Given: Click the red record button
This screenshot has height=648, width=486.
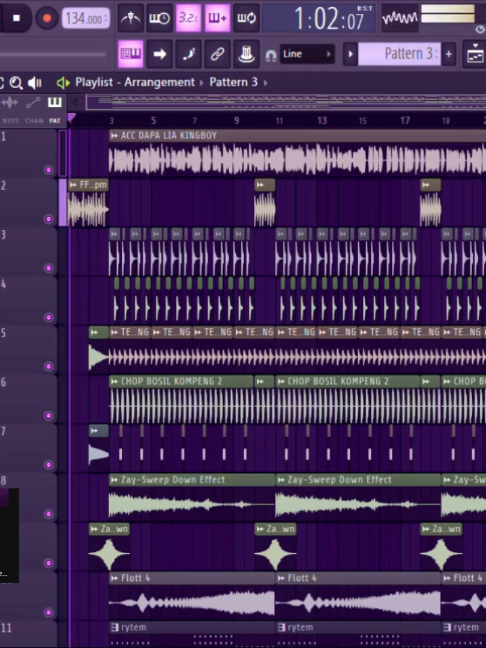Looking at the screenshot, I should [x=47, y=18].
